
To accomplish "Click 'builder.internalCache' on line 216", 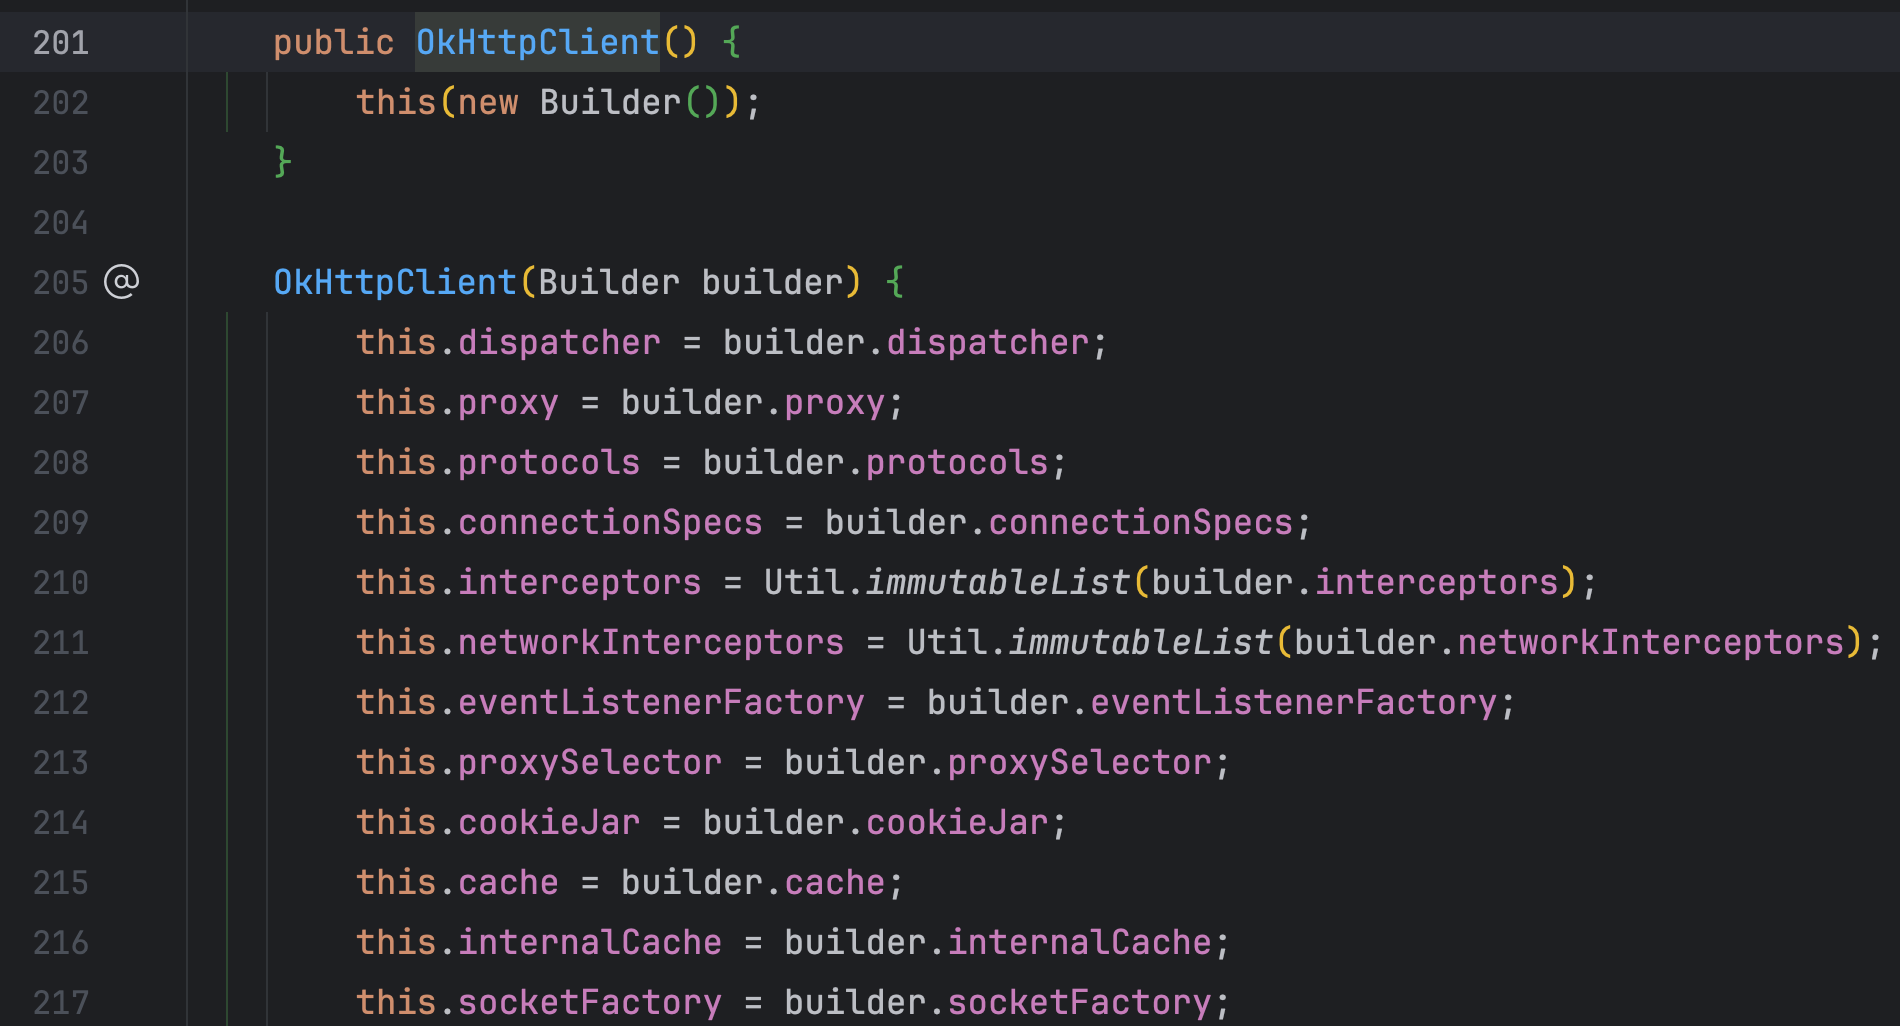I will click(x=998, y=942).
